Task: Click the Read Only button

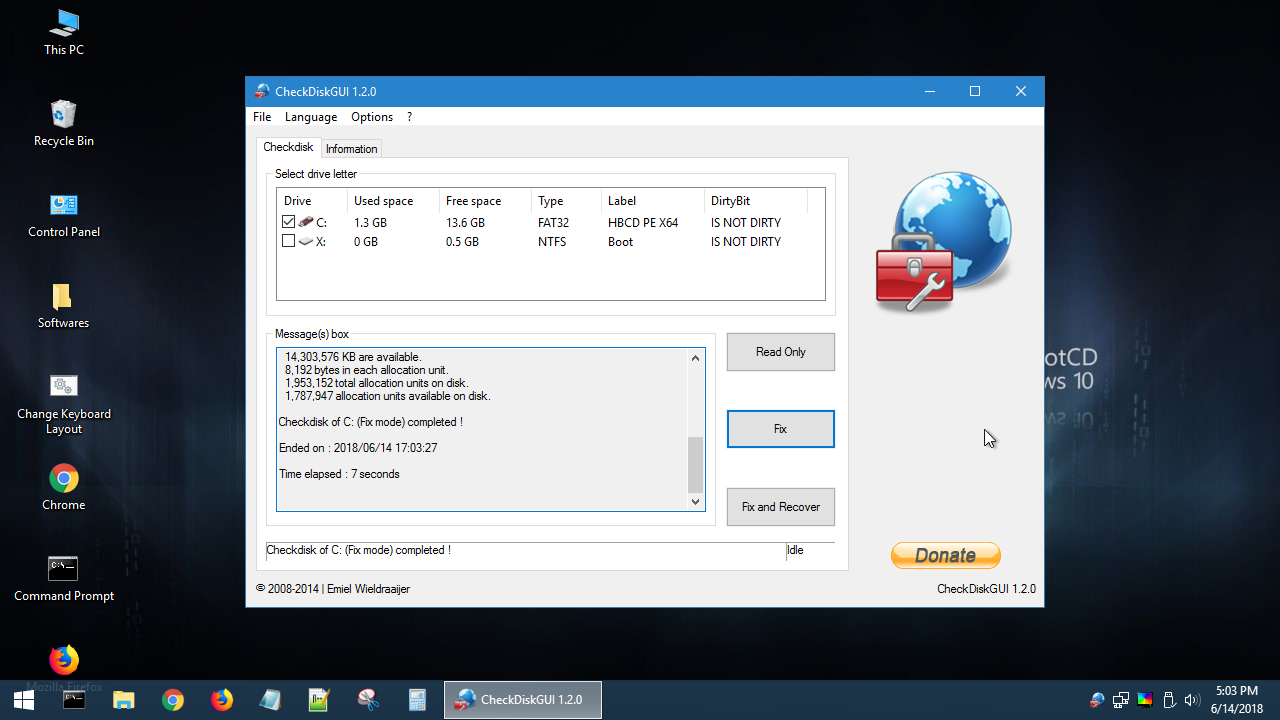Action: tap(780, 352)
